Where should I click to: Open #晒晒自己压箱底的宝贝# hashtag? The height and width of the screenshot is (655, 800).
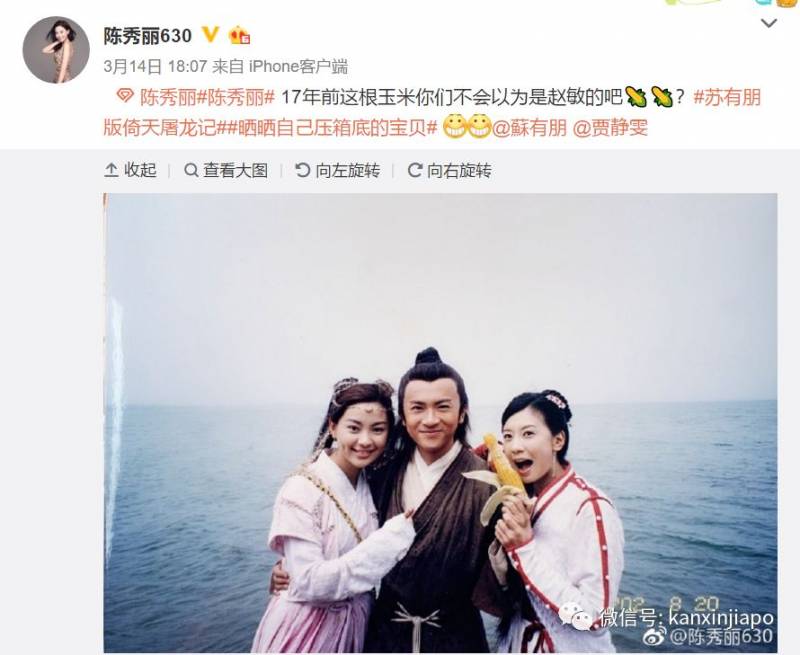point(328,128)
